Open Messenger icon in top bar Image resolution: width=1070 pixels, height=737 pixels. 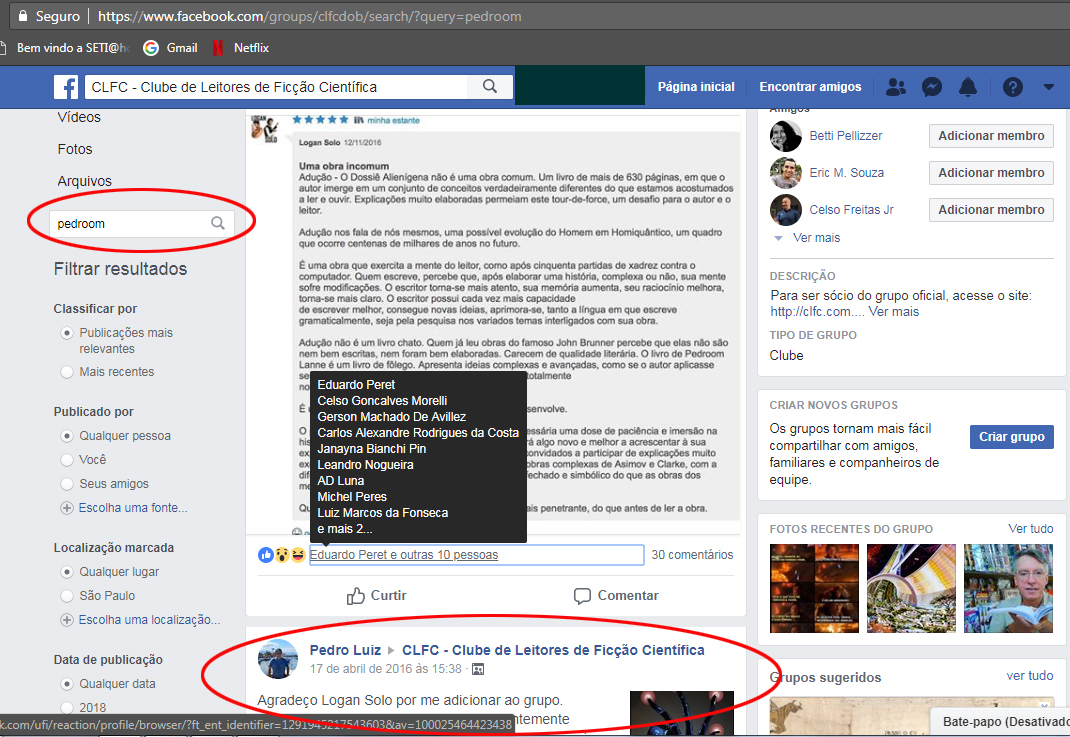click(931, 87)
